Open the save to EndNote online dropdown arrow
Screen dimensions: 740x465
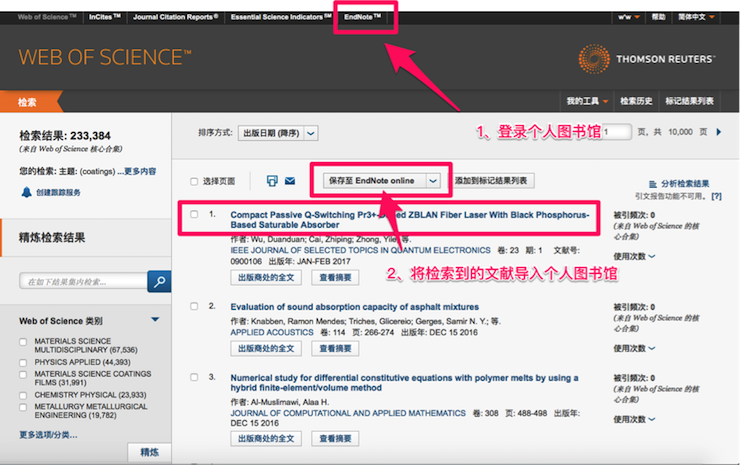point(433,181)
